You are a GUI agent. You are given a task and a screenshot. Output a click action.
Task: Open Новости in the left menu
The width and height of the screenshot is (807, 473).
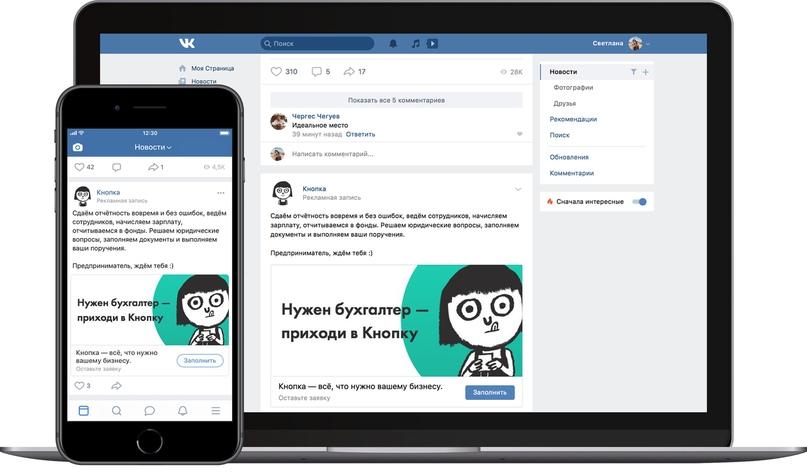204,81
